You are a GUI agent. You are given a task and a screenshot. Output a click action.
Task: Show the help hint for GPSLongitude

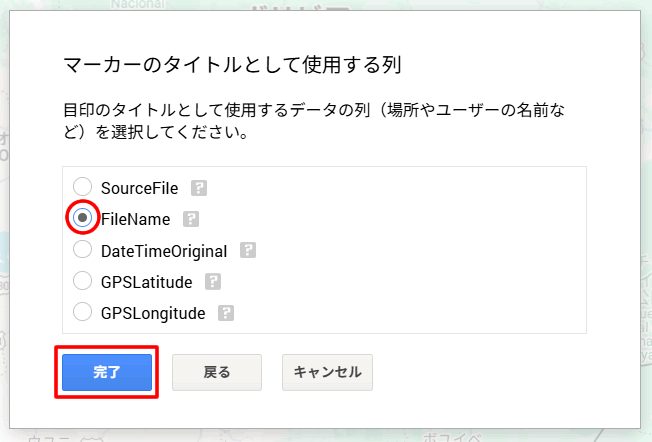(226, 313)
